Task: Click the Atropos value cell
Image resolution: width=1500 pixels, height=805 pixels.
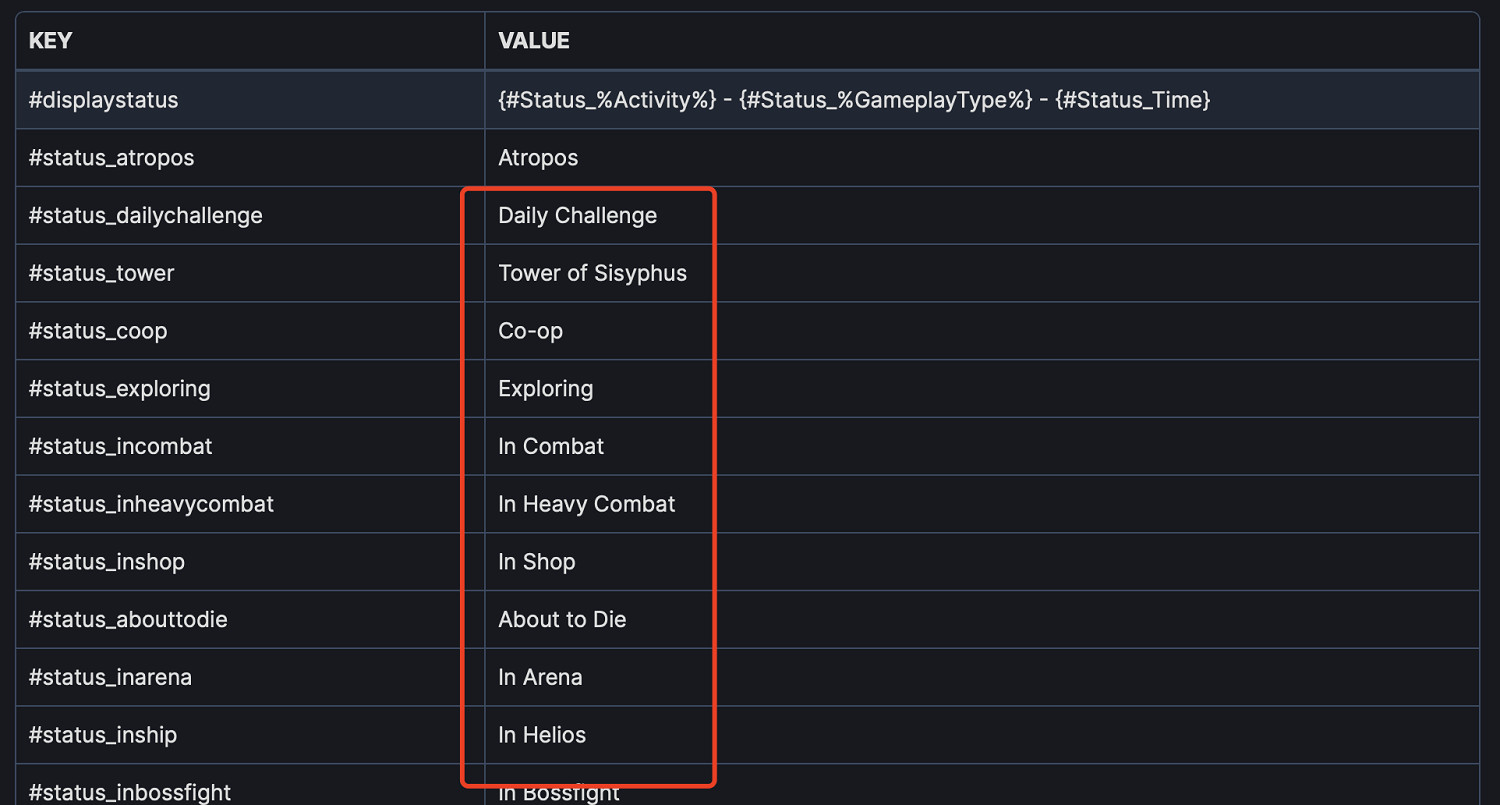Action: (538, 158)
